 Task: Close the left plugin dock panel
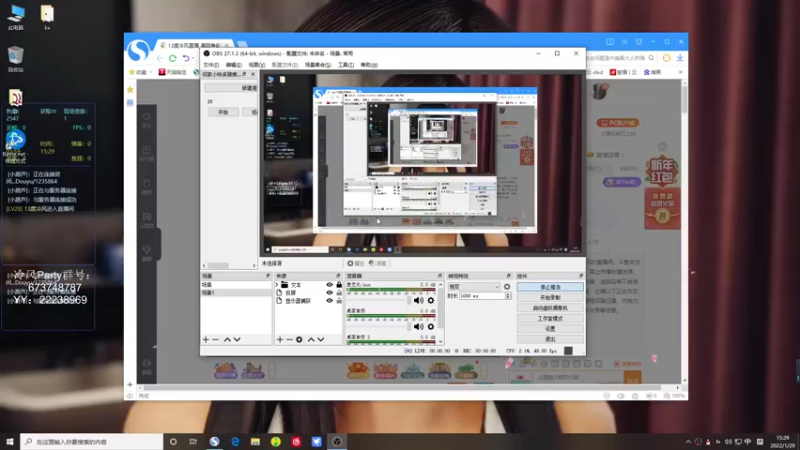click(253, 74)
